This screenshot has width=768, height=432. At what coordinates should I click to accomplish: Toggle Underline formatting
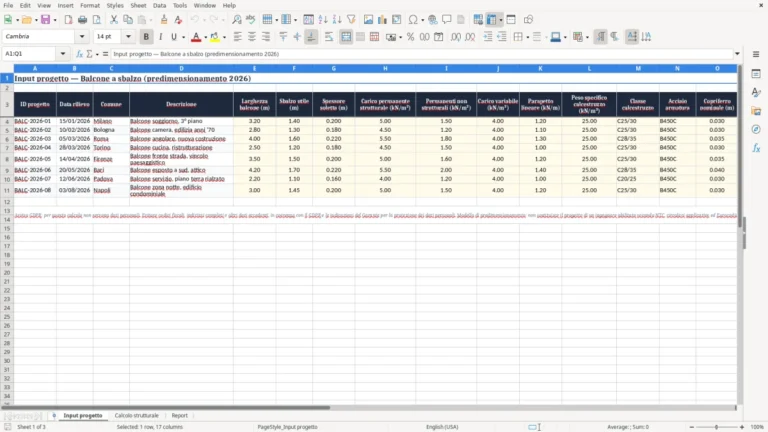click(x=173, y=37)
